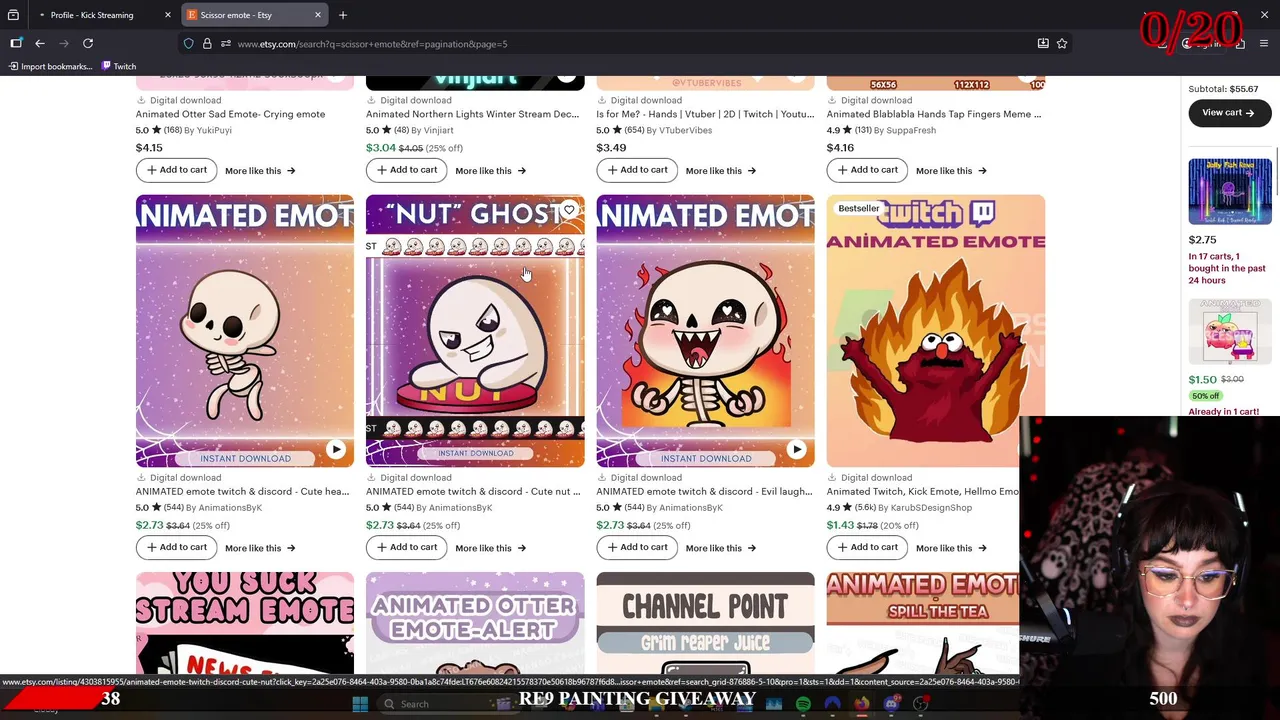This screenshot has height=720, width=1280.
Task: Add Cute heart skeleton emote to cart
Action: pyautogui.click(x=176, y=547)
